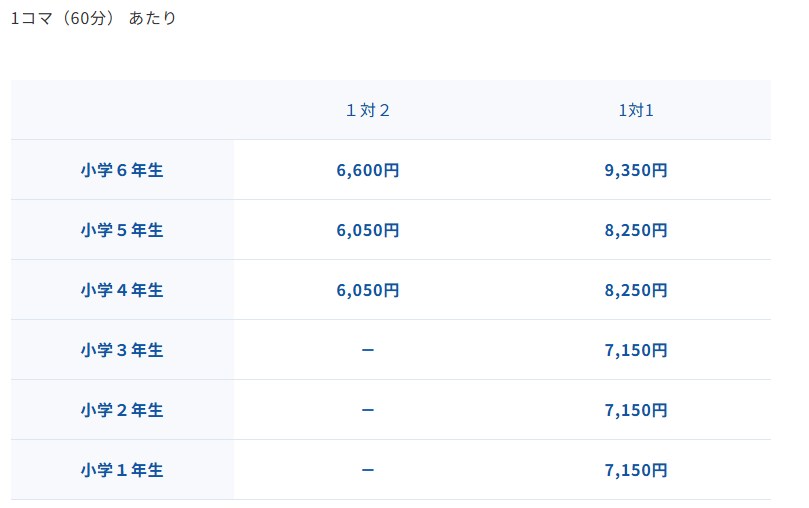Screen dimensions: 809x508
Task: Click 7,150円 in the 小学2年生 row
Action: coord(635,410)
